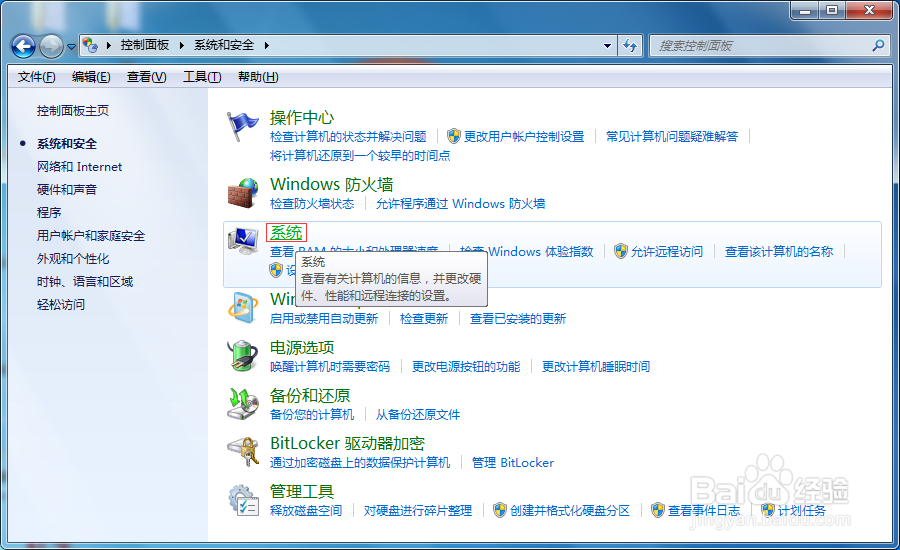Expand arrow before 控制面板 in breadcrumb
This screenshot has height=550, width=900.
pos(108,45)
